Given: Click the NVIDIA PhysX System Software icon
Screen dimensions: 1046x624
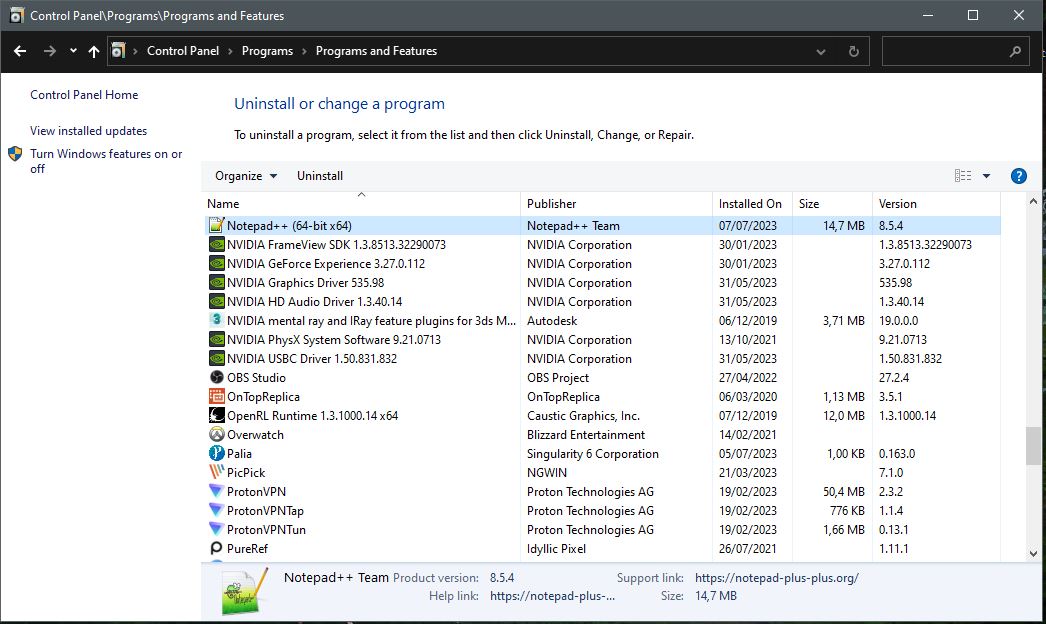Looking at the screenshot, I should pos(217,340).
